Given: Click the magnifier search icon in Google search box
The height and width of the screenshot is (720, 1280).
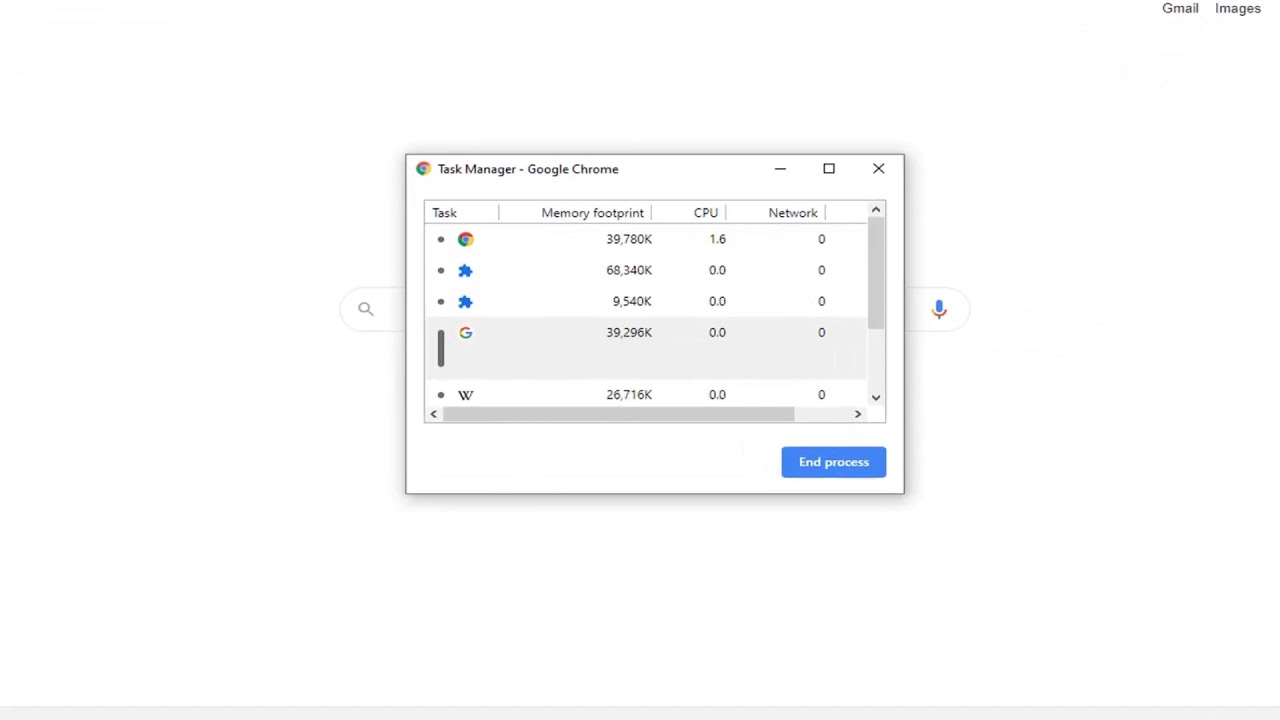Looking at the screenshot, I should click(x=366, y=309).
